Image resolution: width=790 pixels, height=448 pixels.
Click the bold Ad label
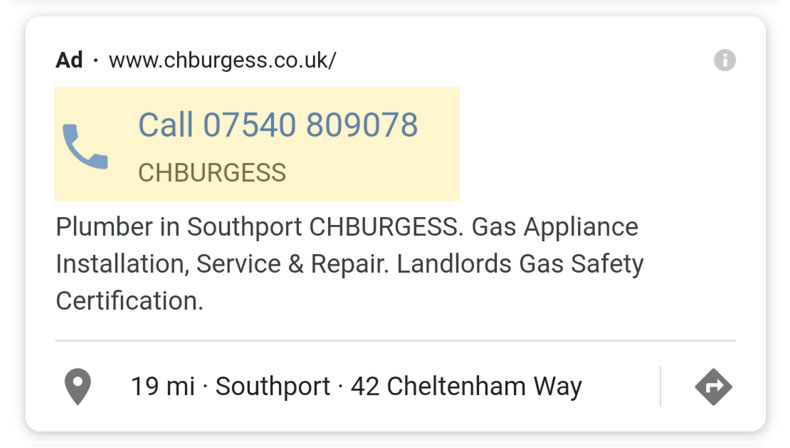tap(69, 60)
